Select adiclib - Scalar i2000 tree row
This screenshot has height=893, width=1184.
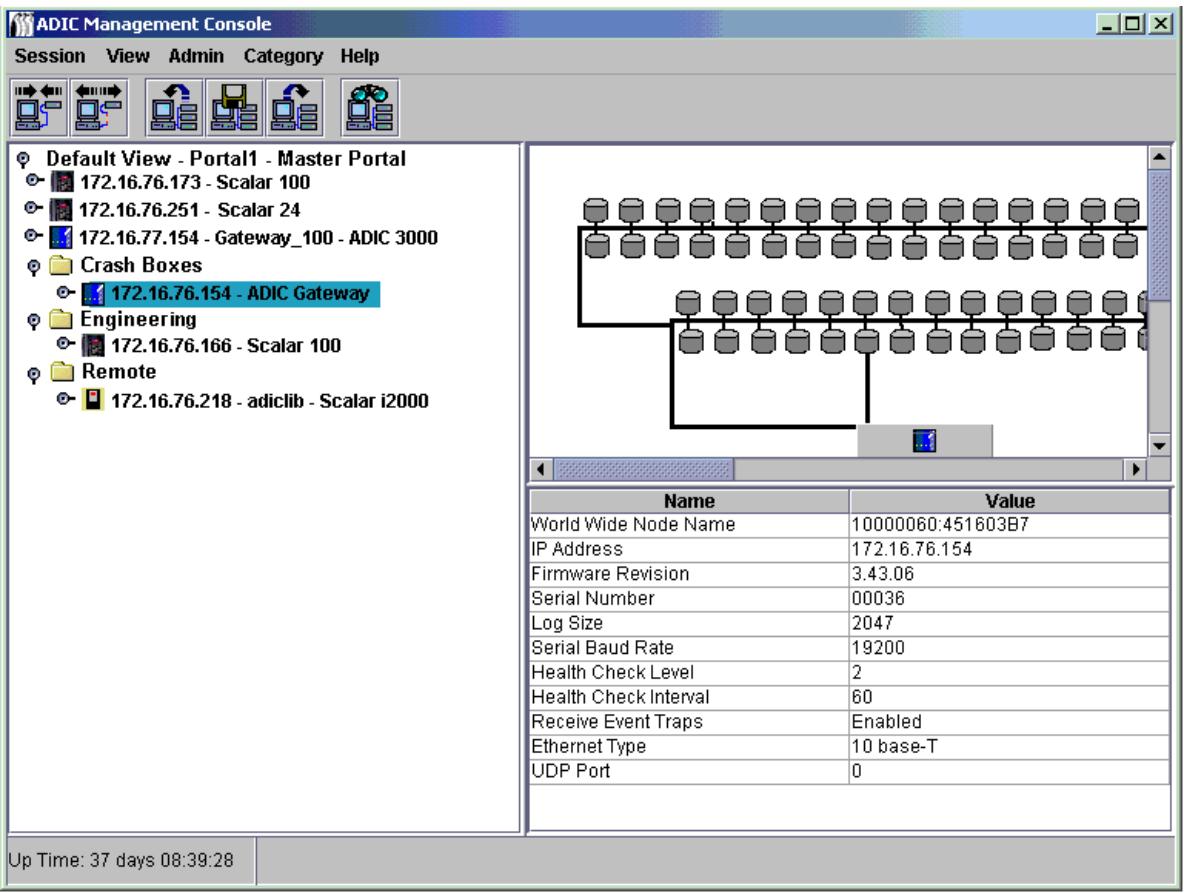270,401
